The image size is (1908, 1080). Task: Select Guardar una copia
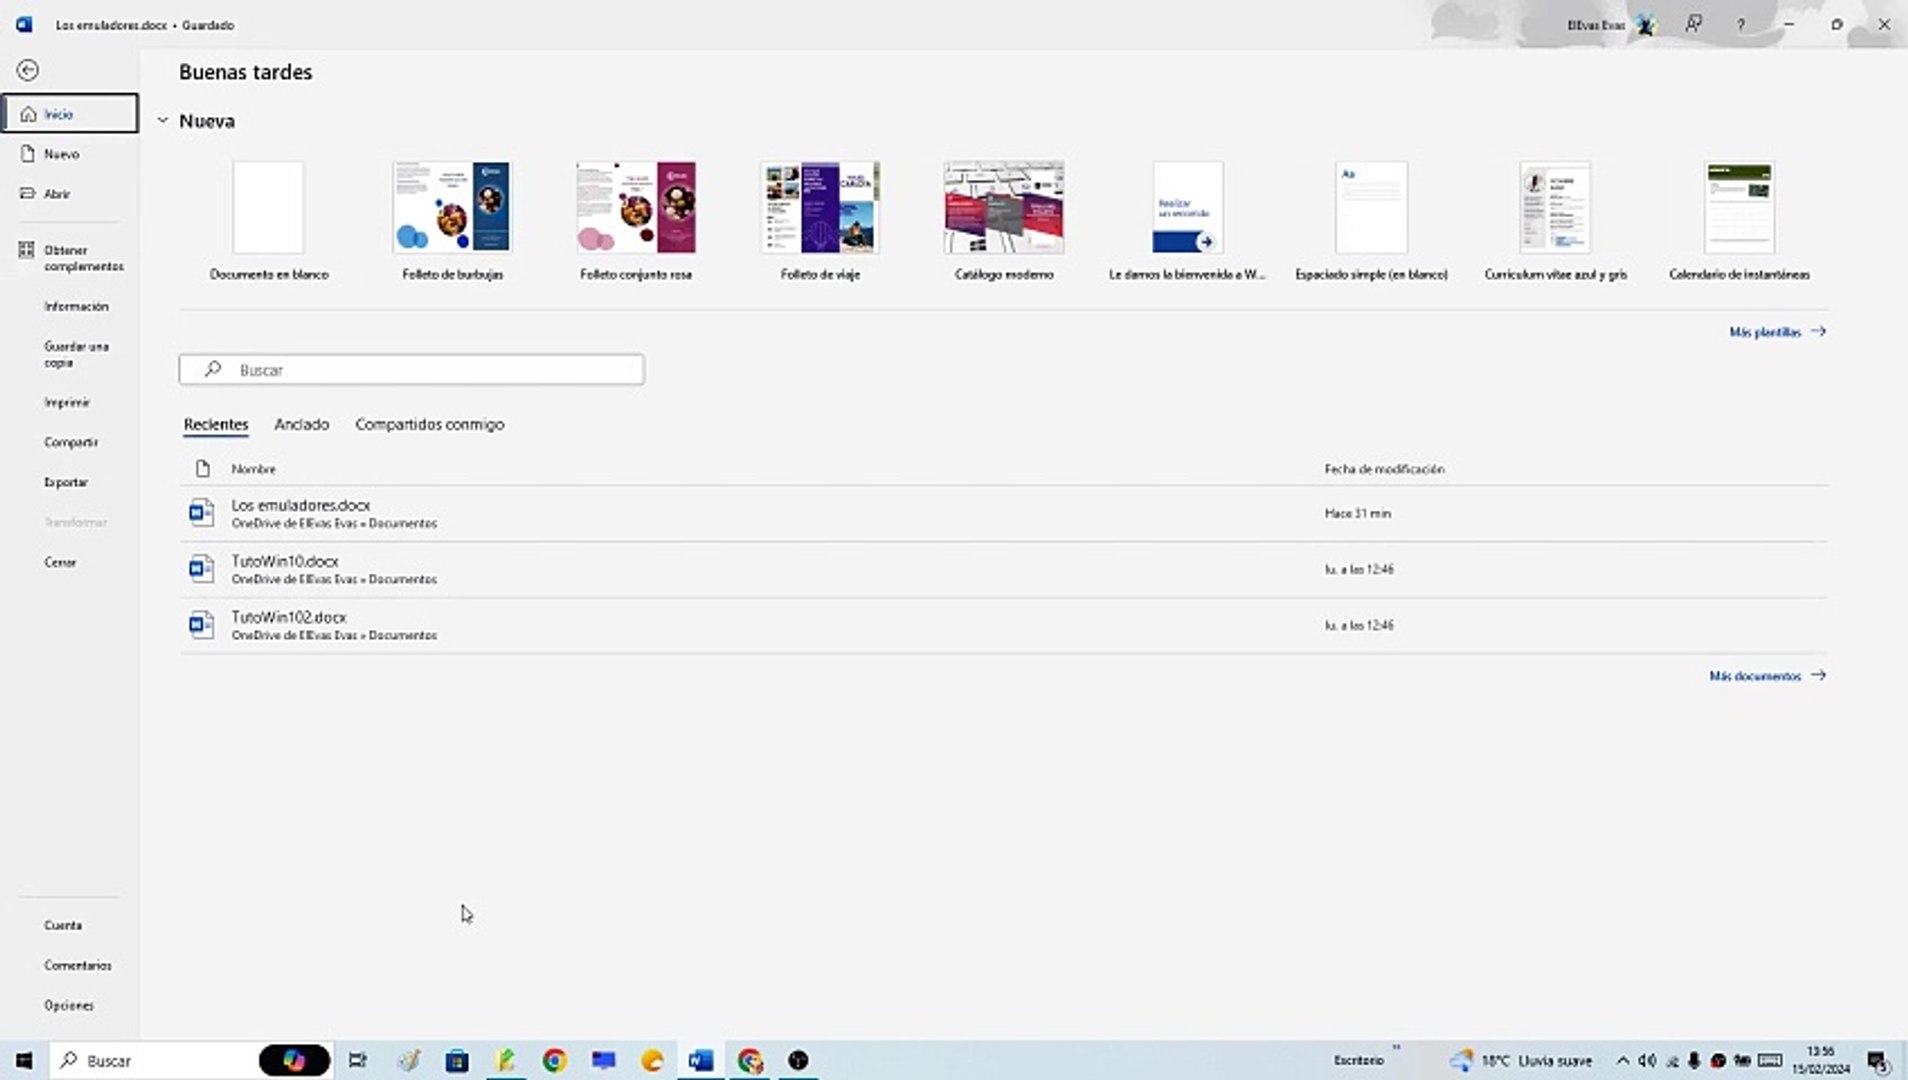tap(76, 354)
